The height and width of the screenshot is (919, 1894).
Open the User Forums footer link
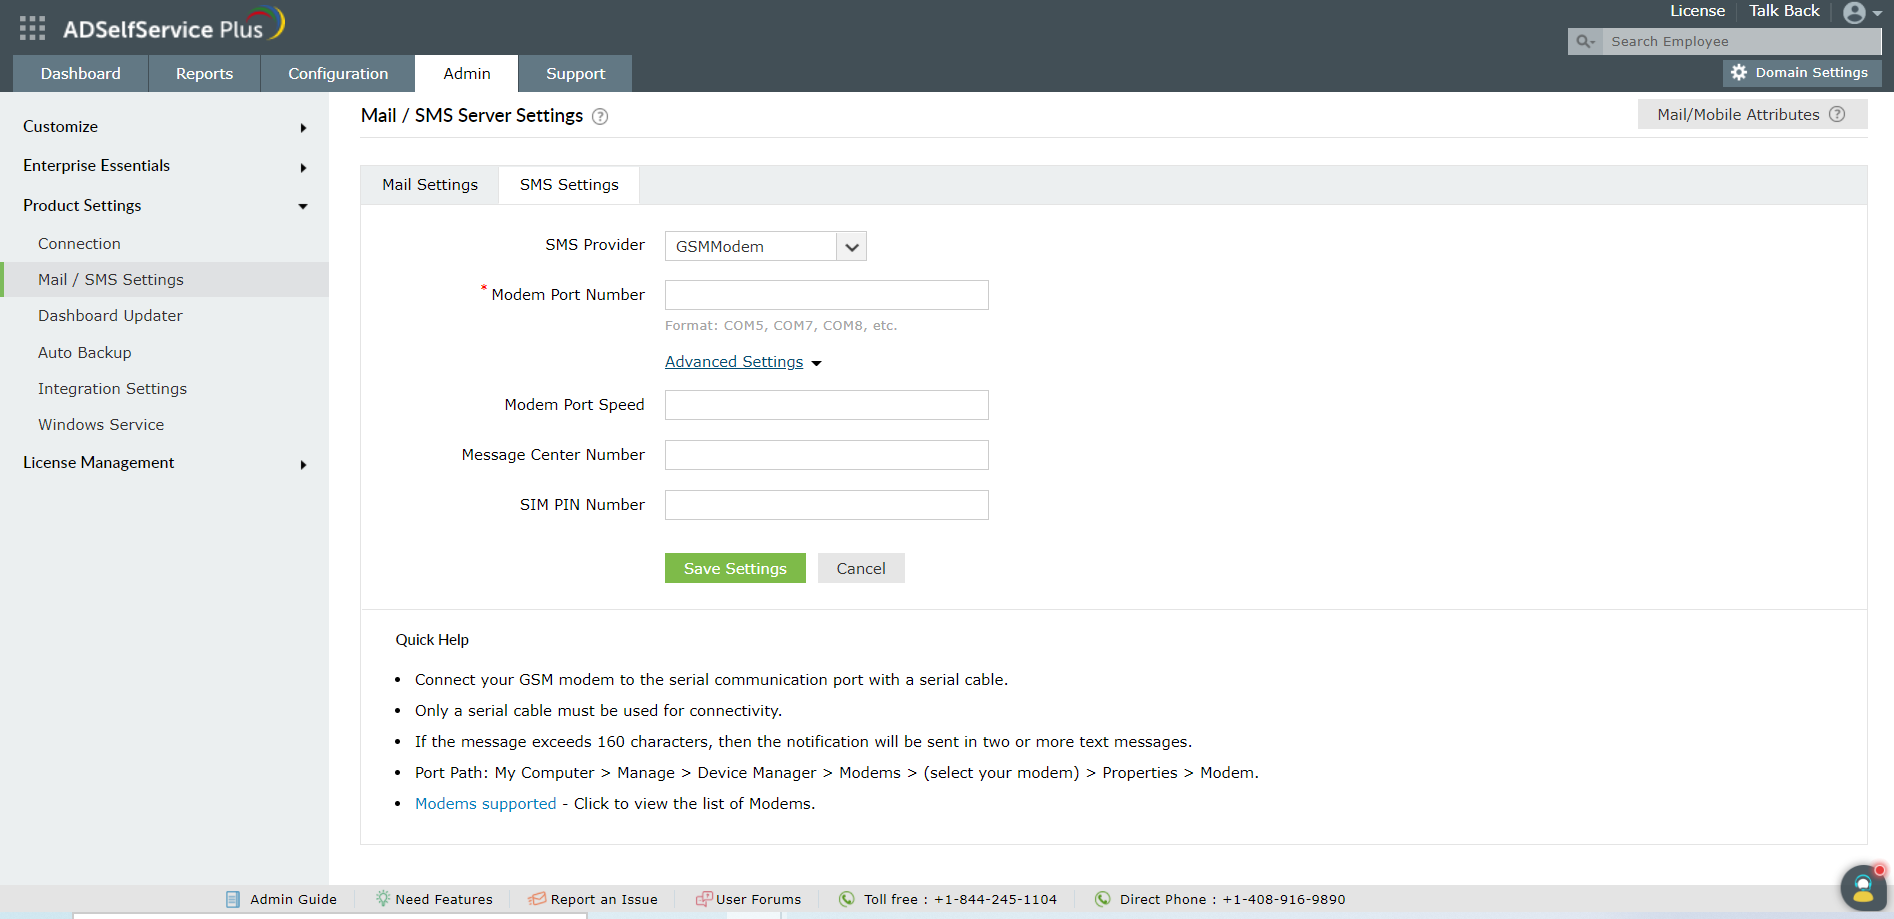click(x=759, y=900)
